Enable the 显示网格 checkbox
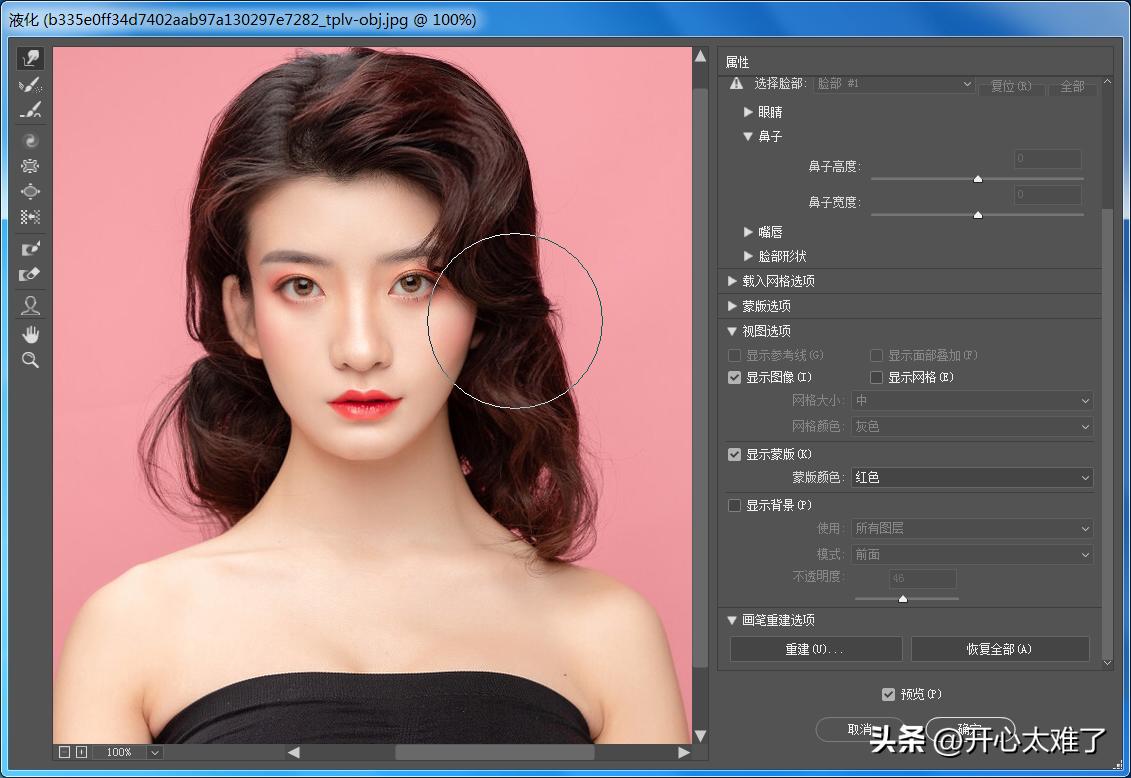The width and height of the screenshot is (1131, 778). point(876,377)
